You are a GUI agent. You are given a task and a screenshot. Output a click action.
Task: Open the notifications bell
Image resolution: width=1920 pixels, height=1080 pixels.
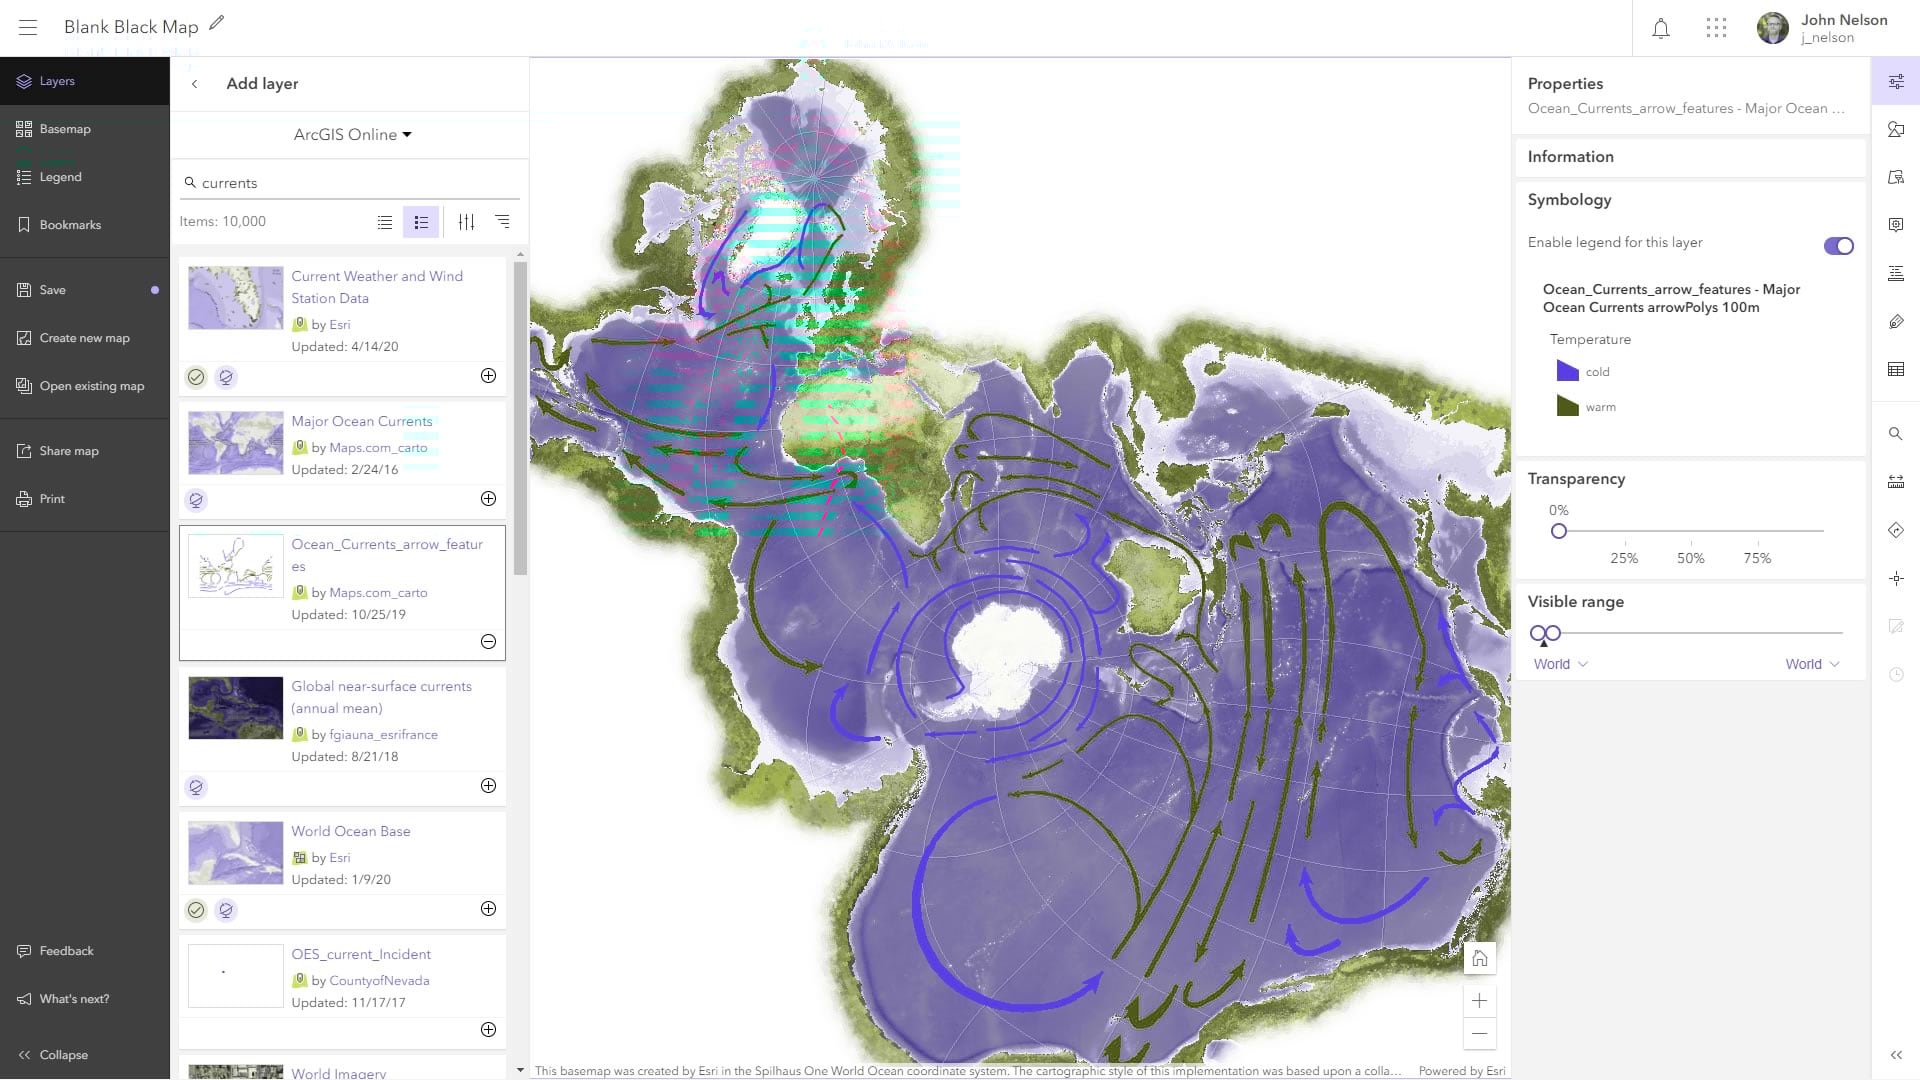coord(1661,28)
